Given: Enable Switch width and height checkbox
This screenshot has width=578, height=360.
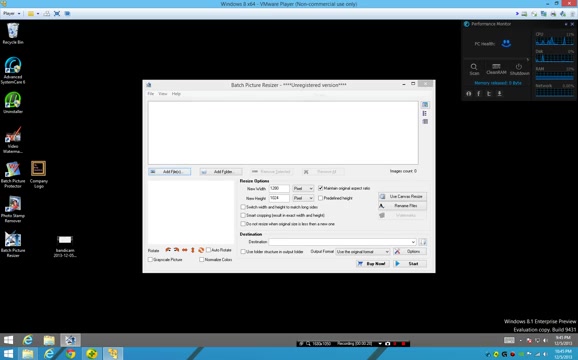Looking at the screenshot, I should 243,207.
